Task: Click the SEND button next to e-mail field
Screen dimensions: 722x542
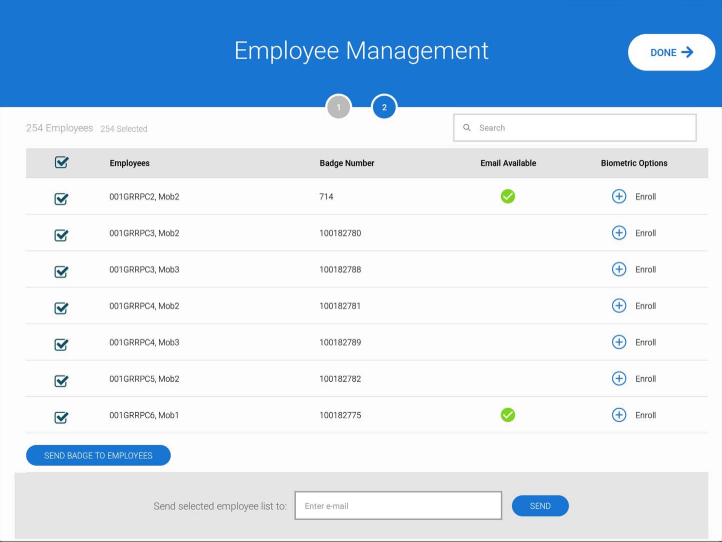Action: [x=540, y=506]
